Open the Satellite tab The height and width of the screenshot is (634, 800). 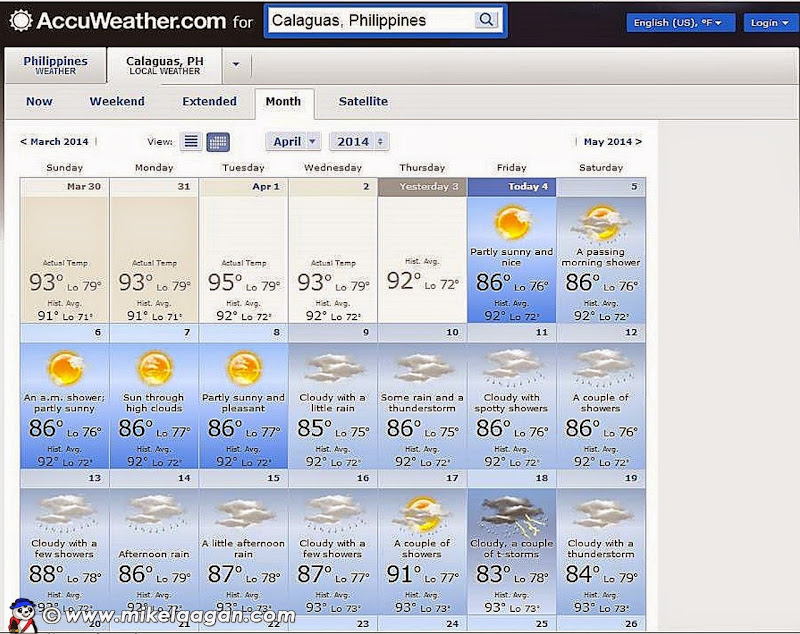click(x=363, y=102)
